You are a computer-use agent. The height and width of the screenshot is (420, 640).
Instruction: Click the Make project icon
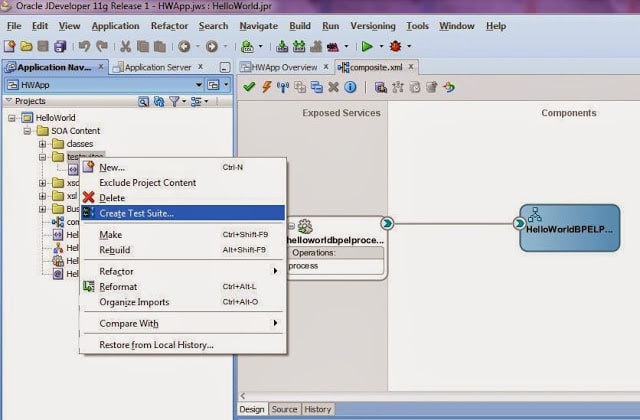[282, 46]
